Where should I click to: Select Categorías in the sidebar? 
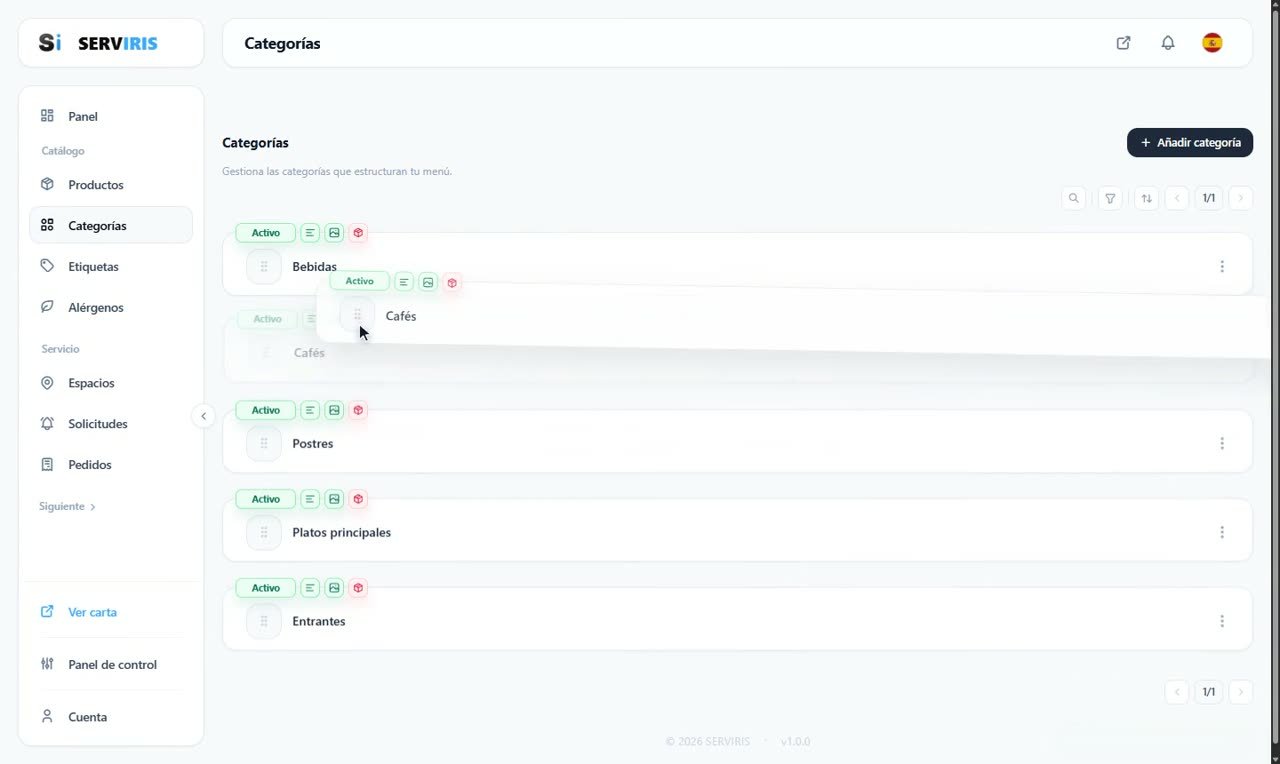pyautogui.click(x=111, y=225)
